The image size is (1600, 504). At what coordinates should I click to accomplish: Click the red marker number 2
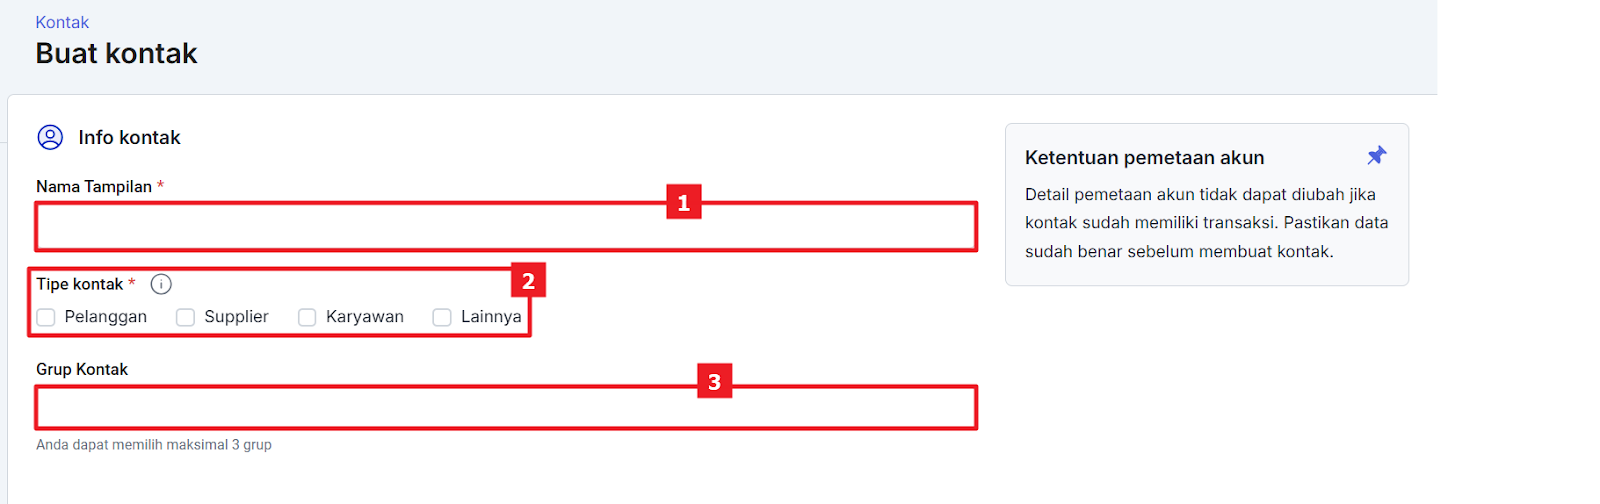pos(528,281)
